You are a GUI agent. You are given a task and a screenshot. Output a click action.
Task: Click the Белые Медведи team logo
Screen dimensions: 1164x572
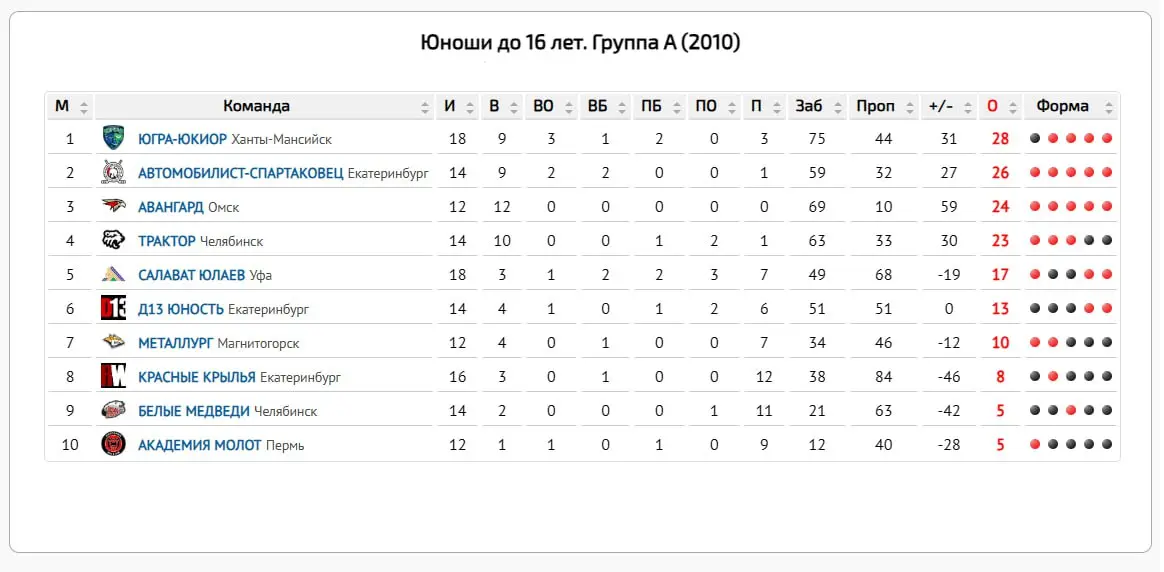coord(113,410)
